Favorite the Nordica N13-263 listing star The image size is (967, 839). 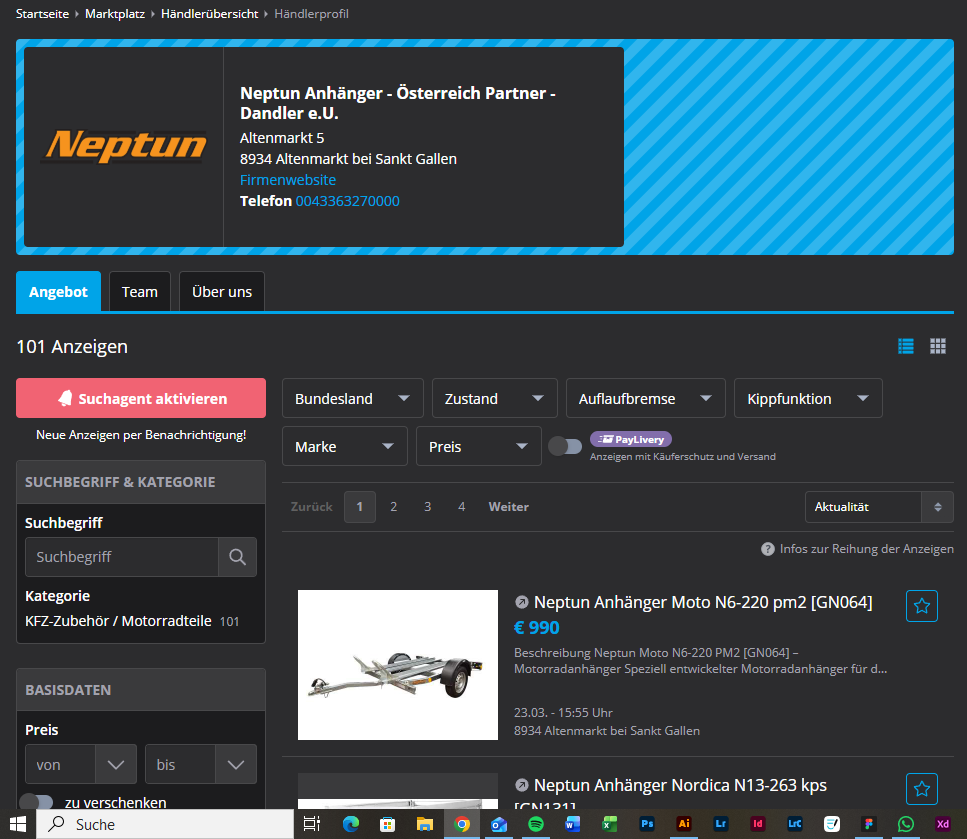click(922, 789)
